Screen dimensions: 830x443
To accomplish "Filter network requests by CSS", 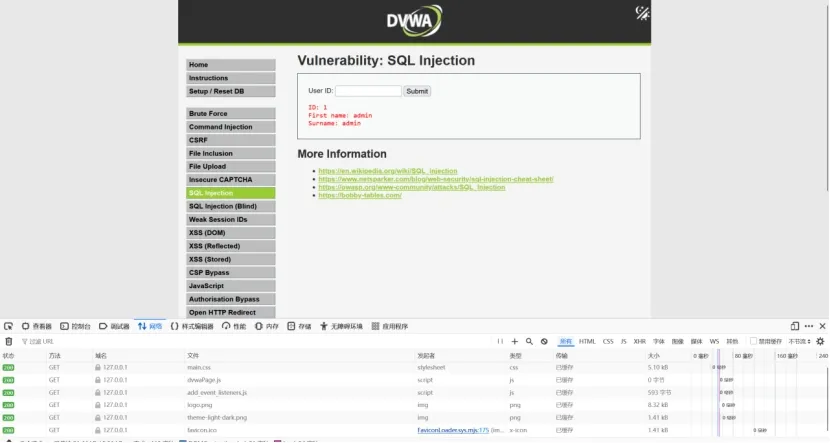I will (x=608, y=341).
